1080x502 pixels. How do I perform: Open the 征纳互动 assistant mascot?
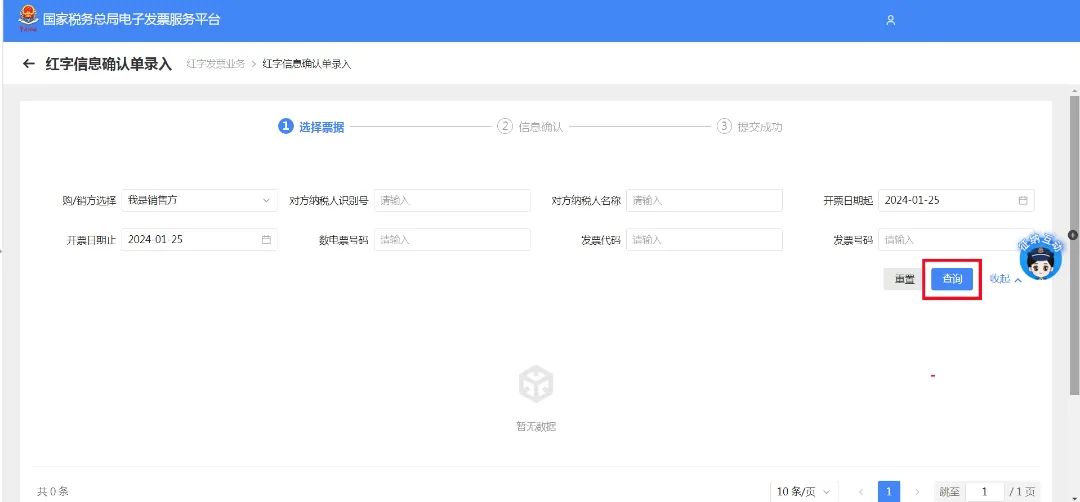1040,260
